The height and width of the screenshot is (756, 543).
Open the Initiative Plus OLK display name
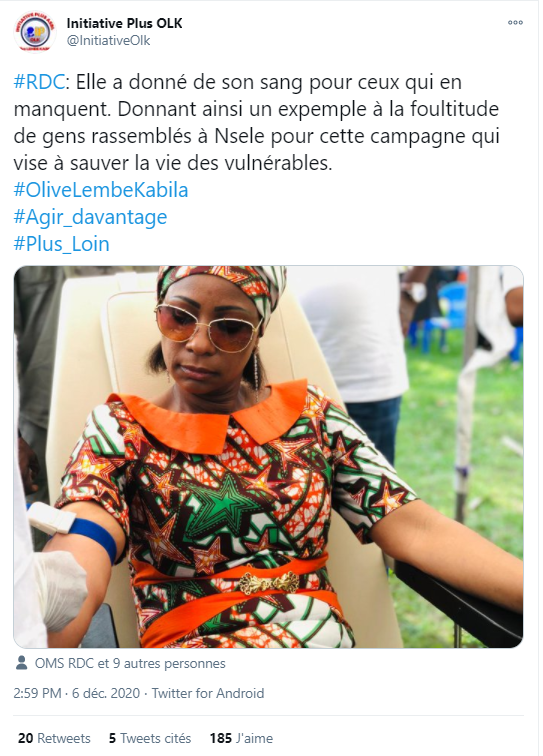click(x=124, y=23)
